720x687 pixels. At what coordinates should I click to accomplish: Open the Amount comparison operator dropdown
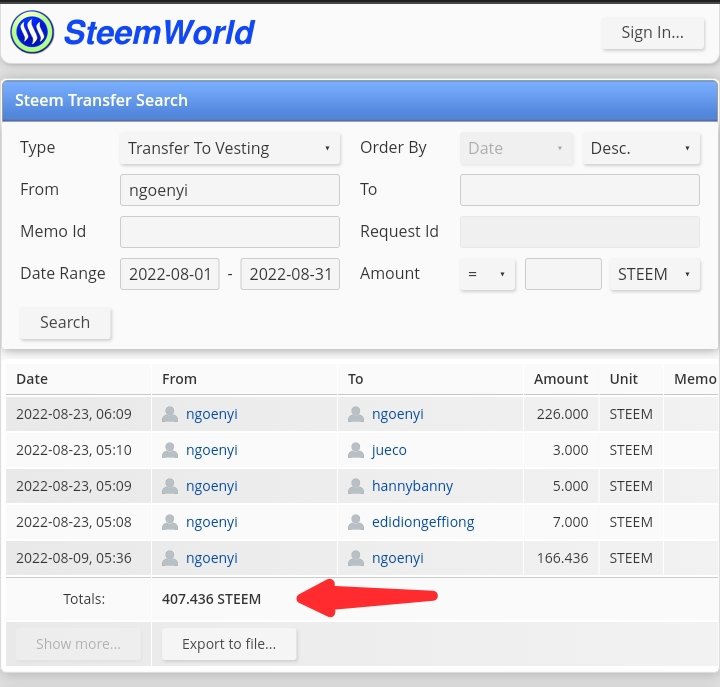coord(488,274)
